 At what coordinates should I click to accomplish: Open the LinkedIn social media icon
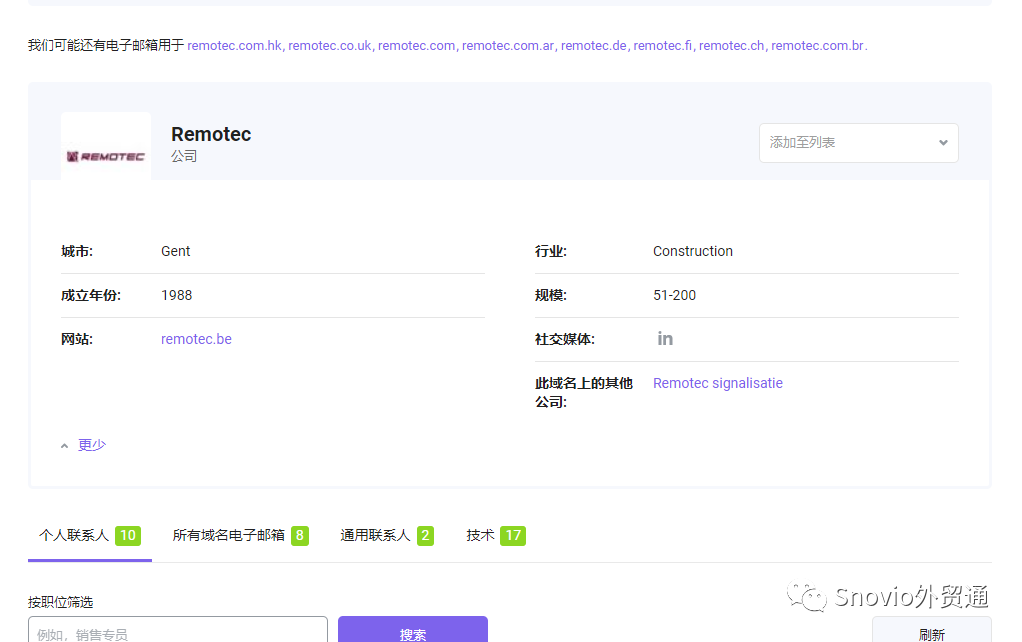point(665,339)
